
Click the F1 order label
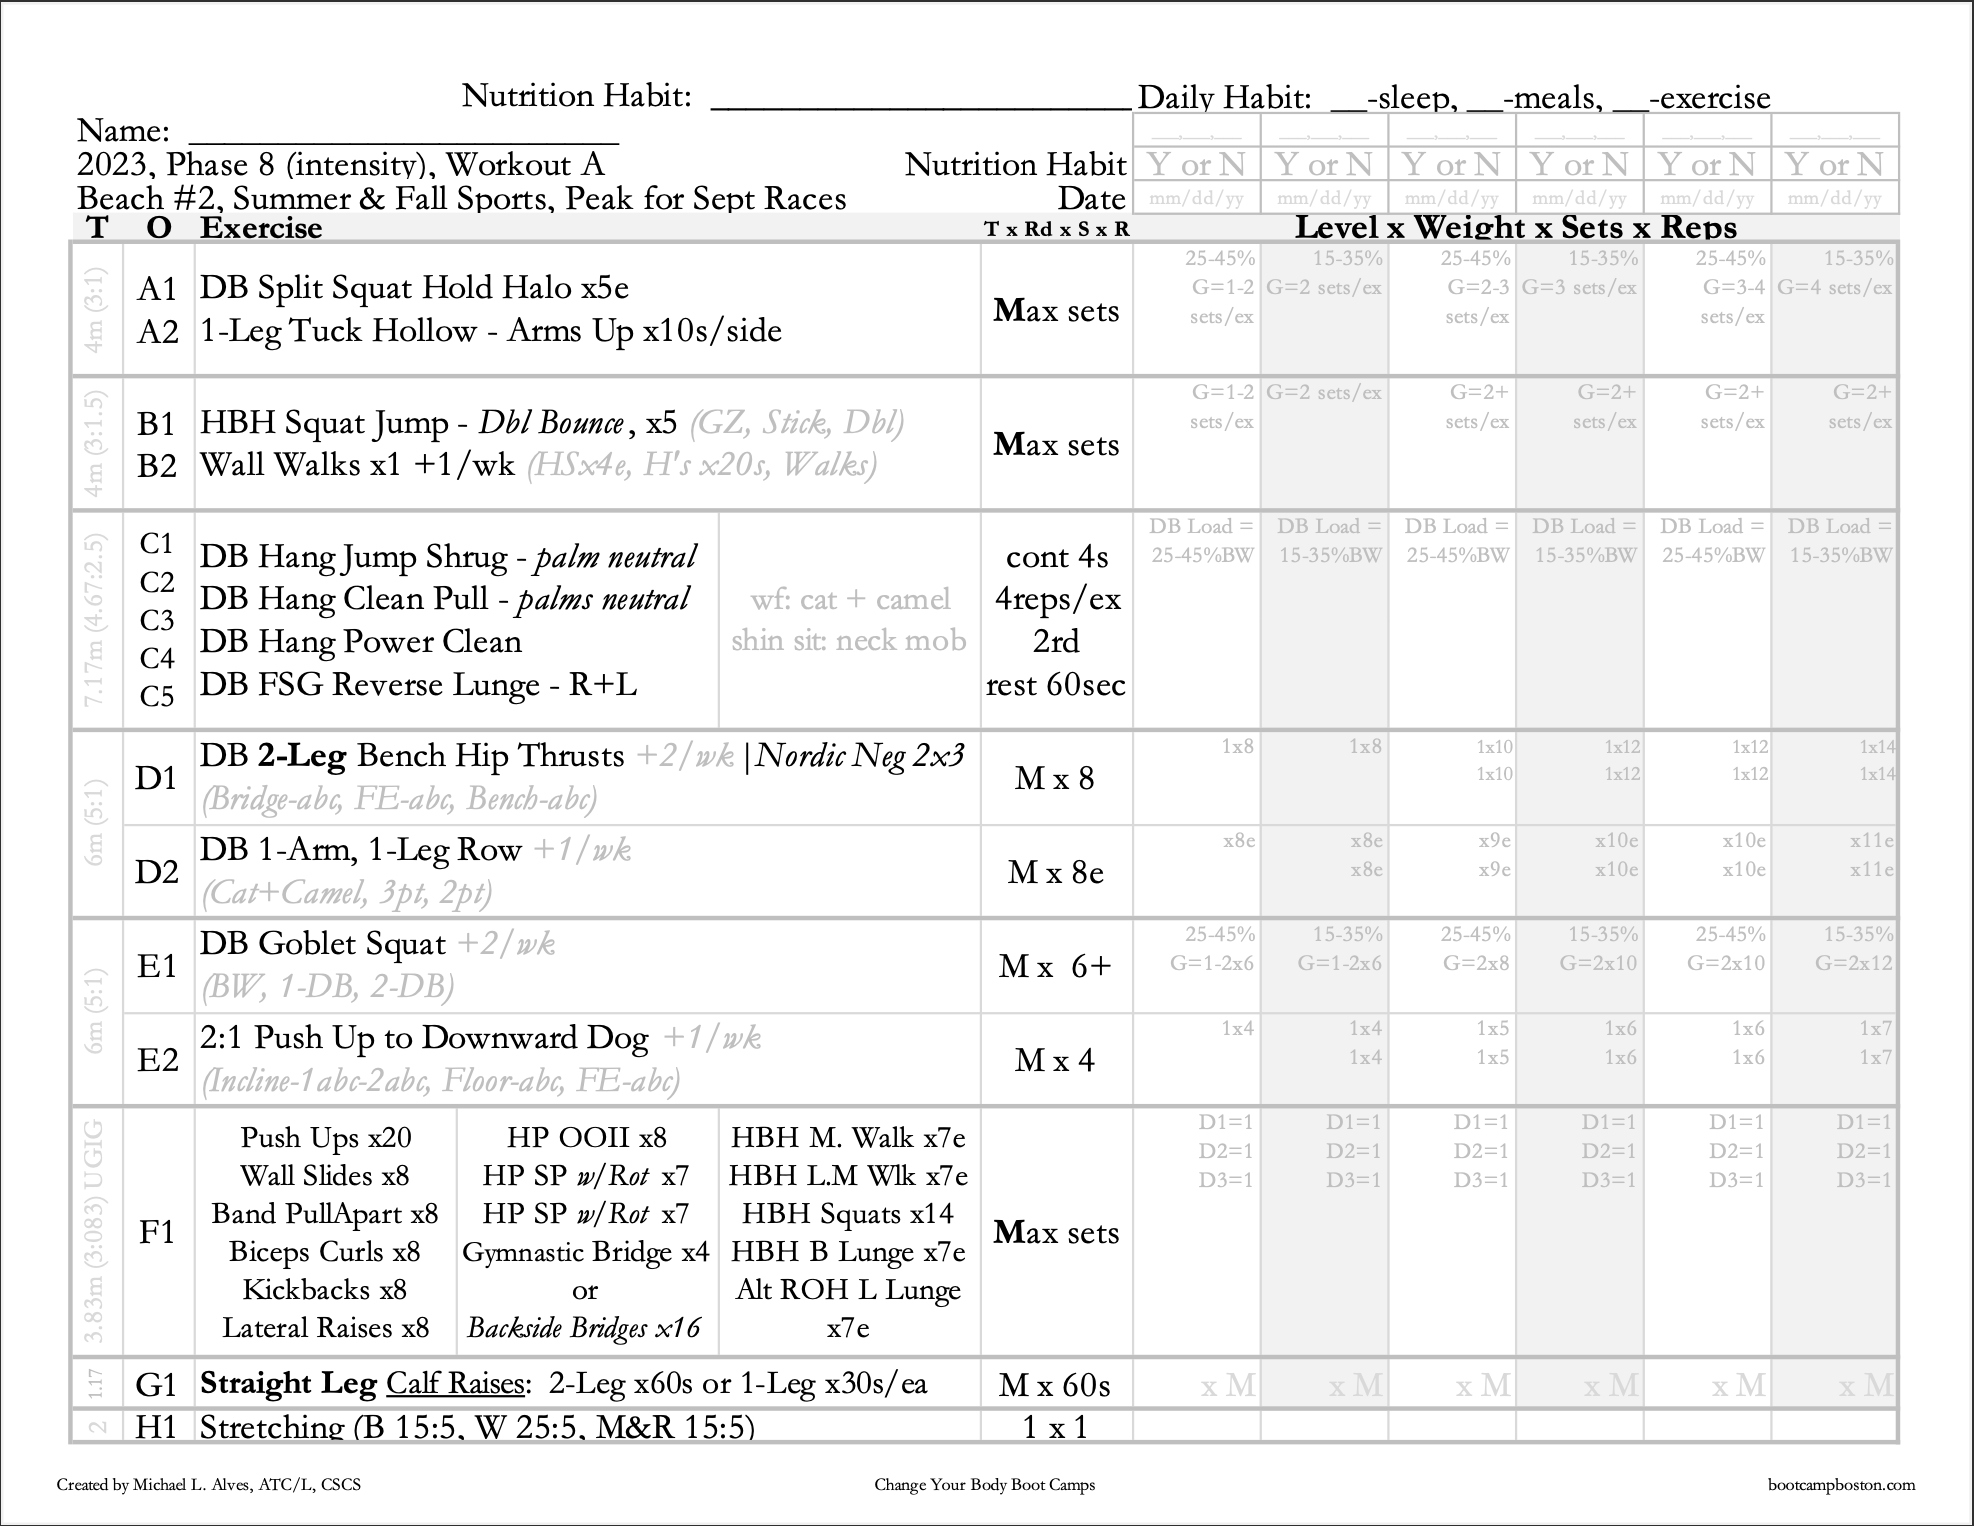157,1233
